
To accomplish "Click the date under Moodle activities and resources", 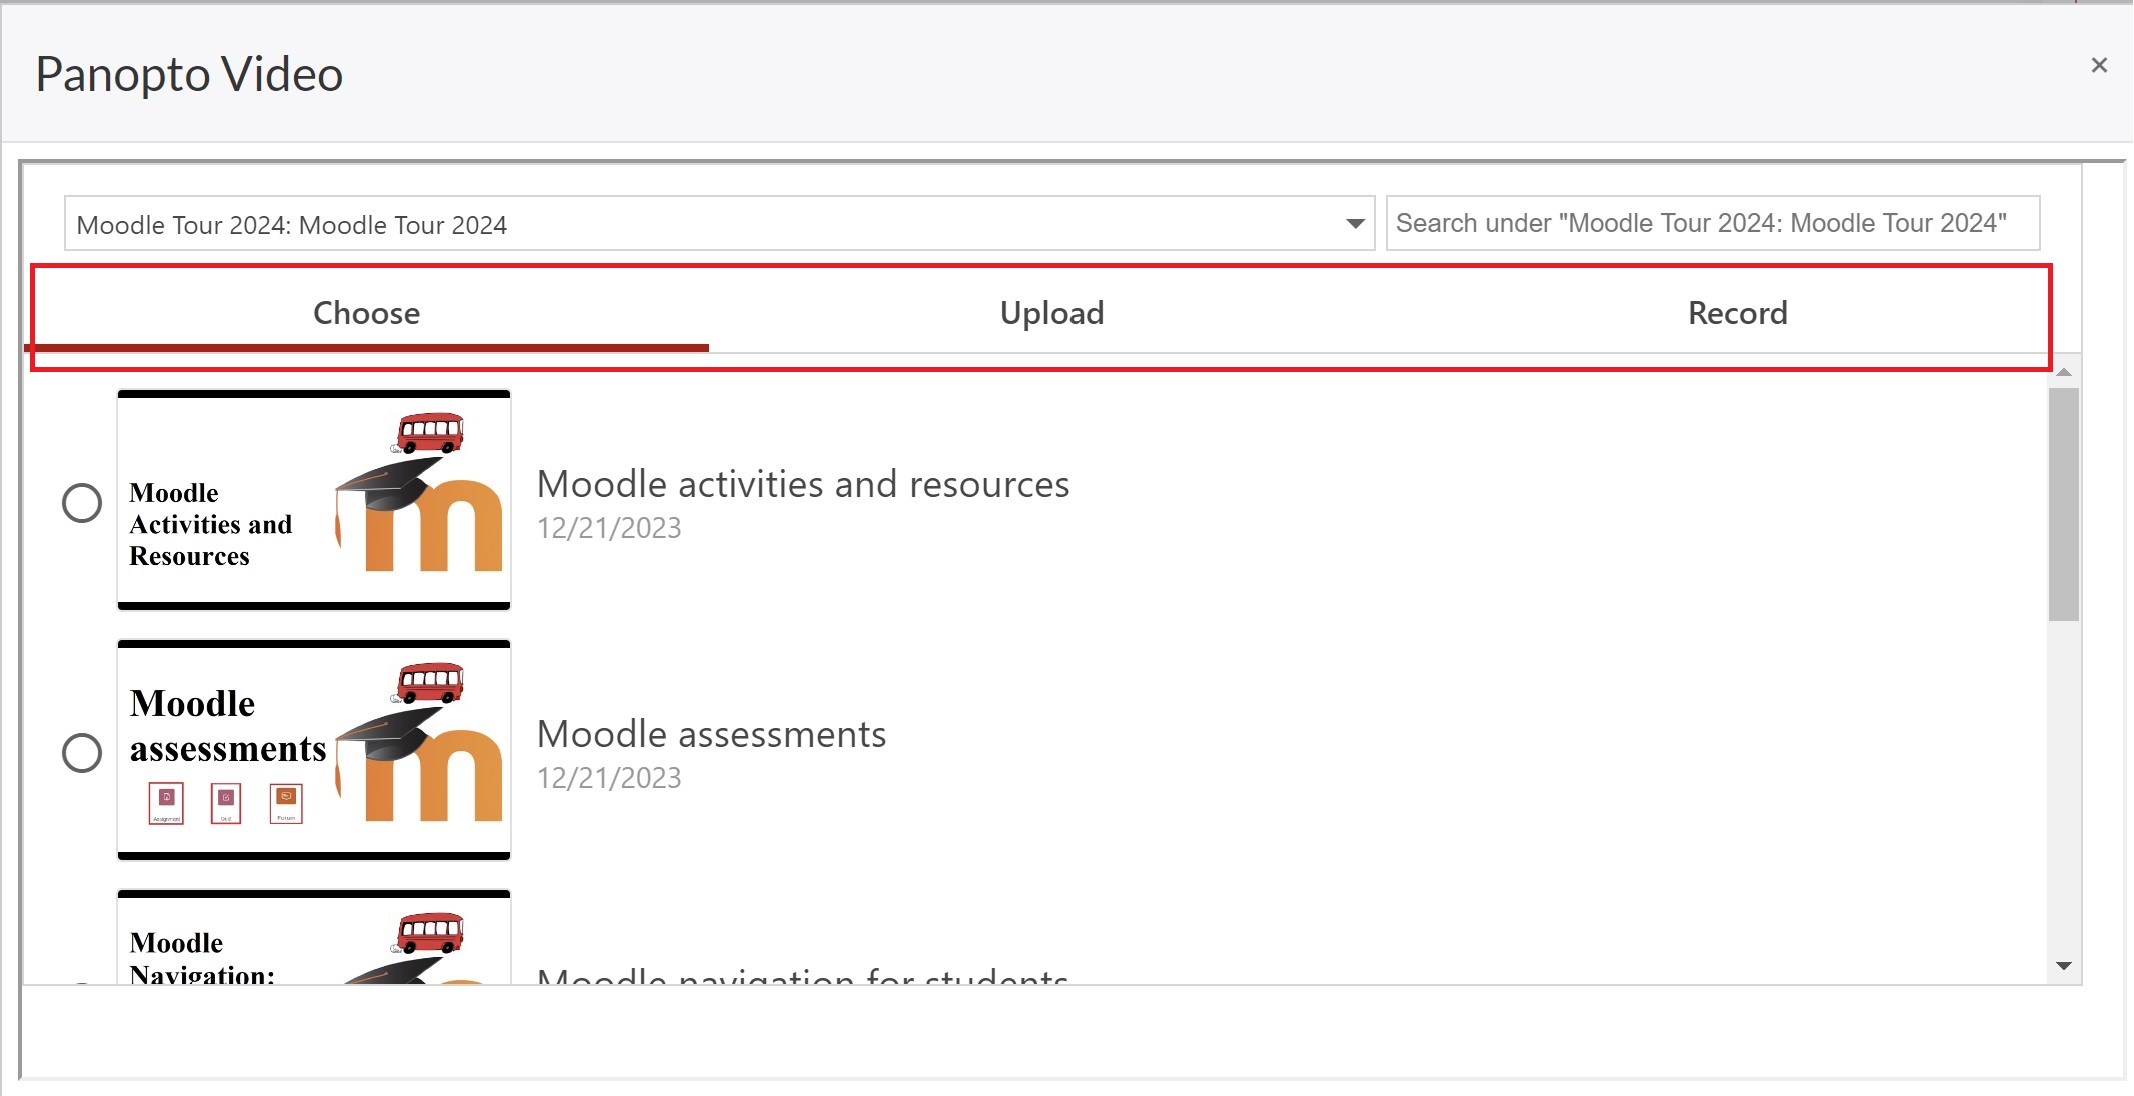I will coord(609,528).
